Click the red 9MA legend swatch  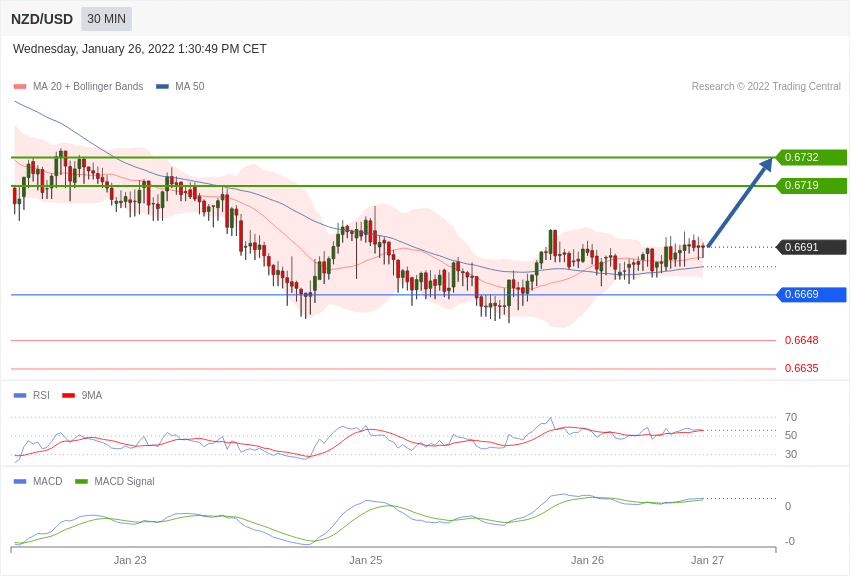click(69, 396)
